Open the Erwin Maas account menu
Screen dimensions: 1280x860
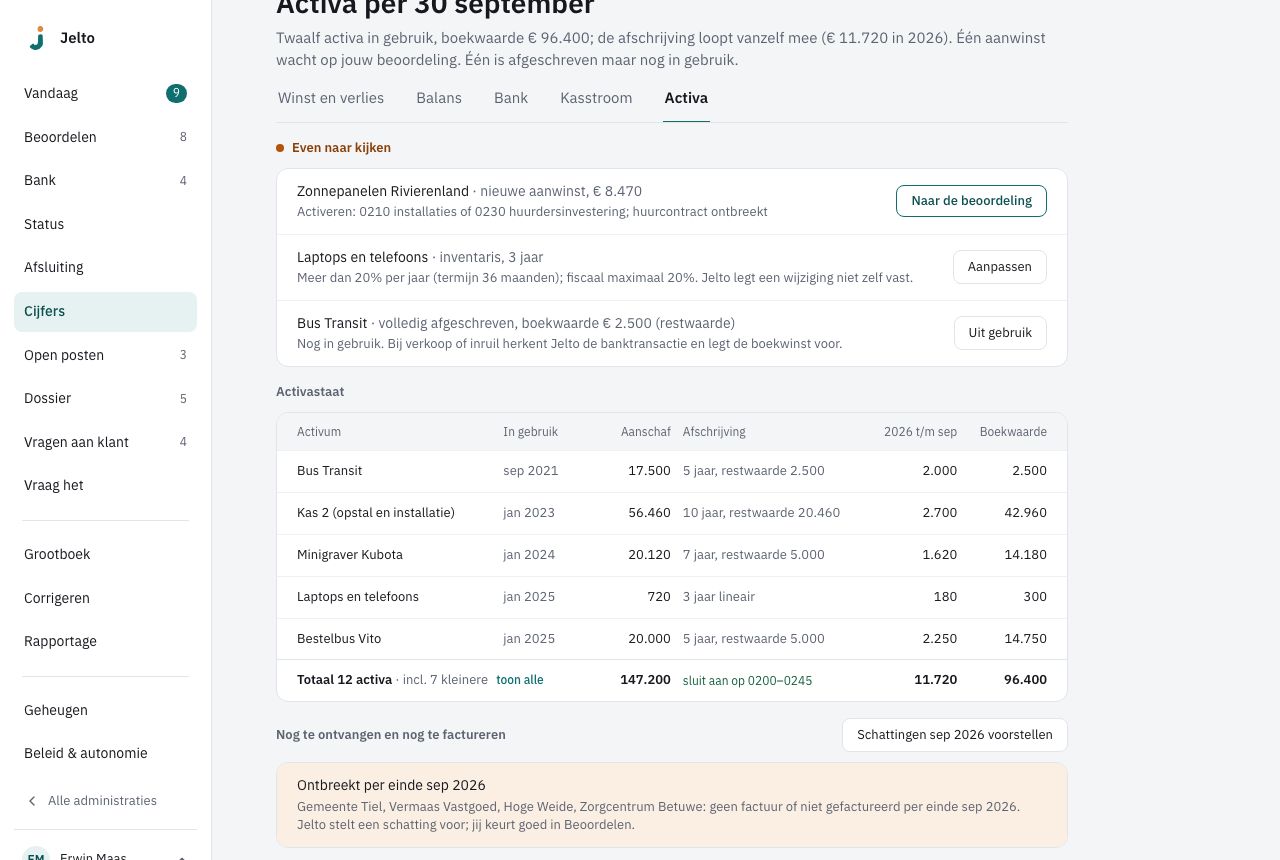(105, 853)
